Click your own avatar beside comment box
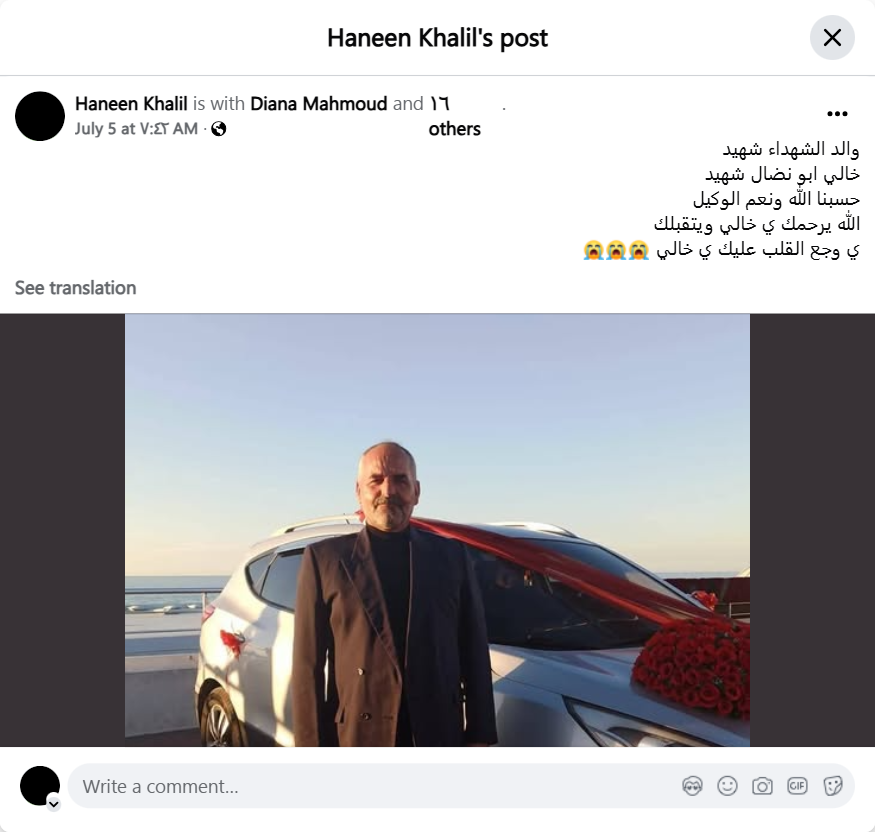 40,786
